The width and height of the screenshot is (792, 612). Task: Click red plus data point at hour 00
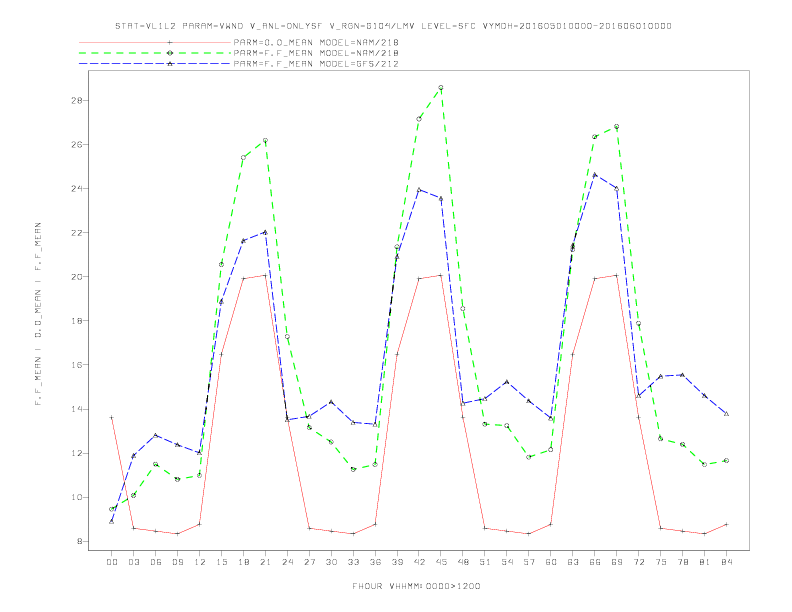pos(112,418)
